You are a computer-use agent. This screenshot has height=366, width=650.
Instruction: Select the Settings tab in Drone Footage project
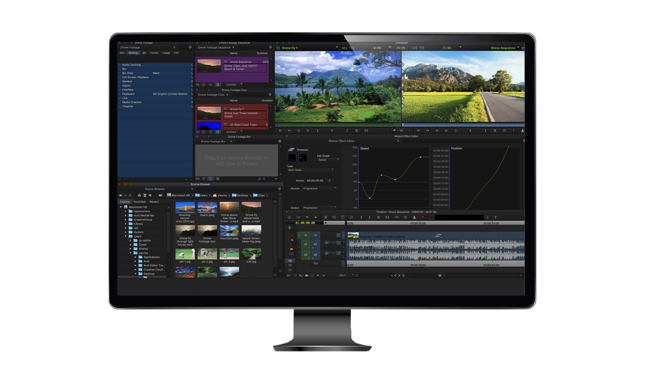pos(133,53)
